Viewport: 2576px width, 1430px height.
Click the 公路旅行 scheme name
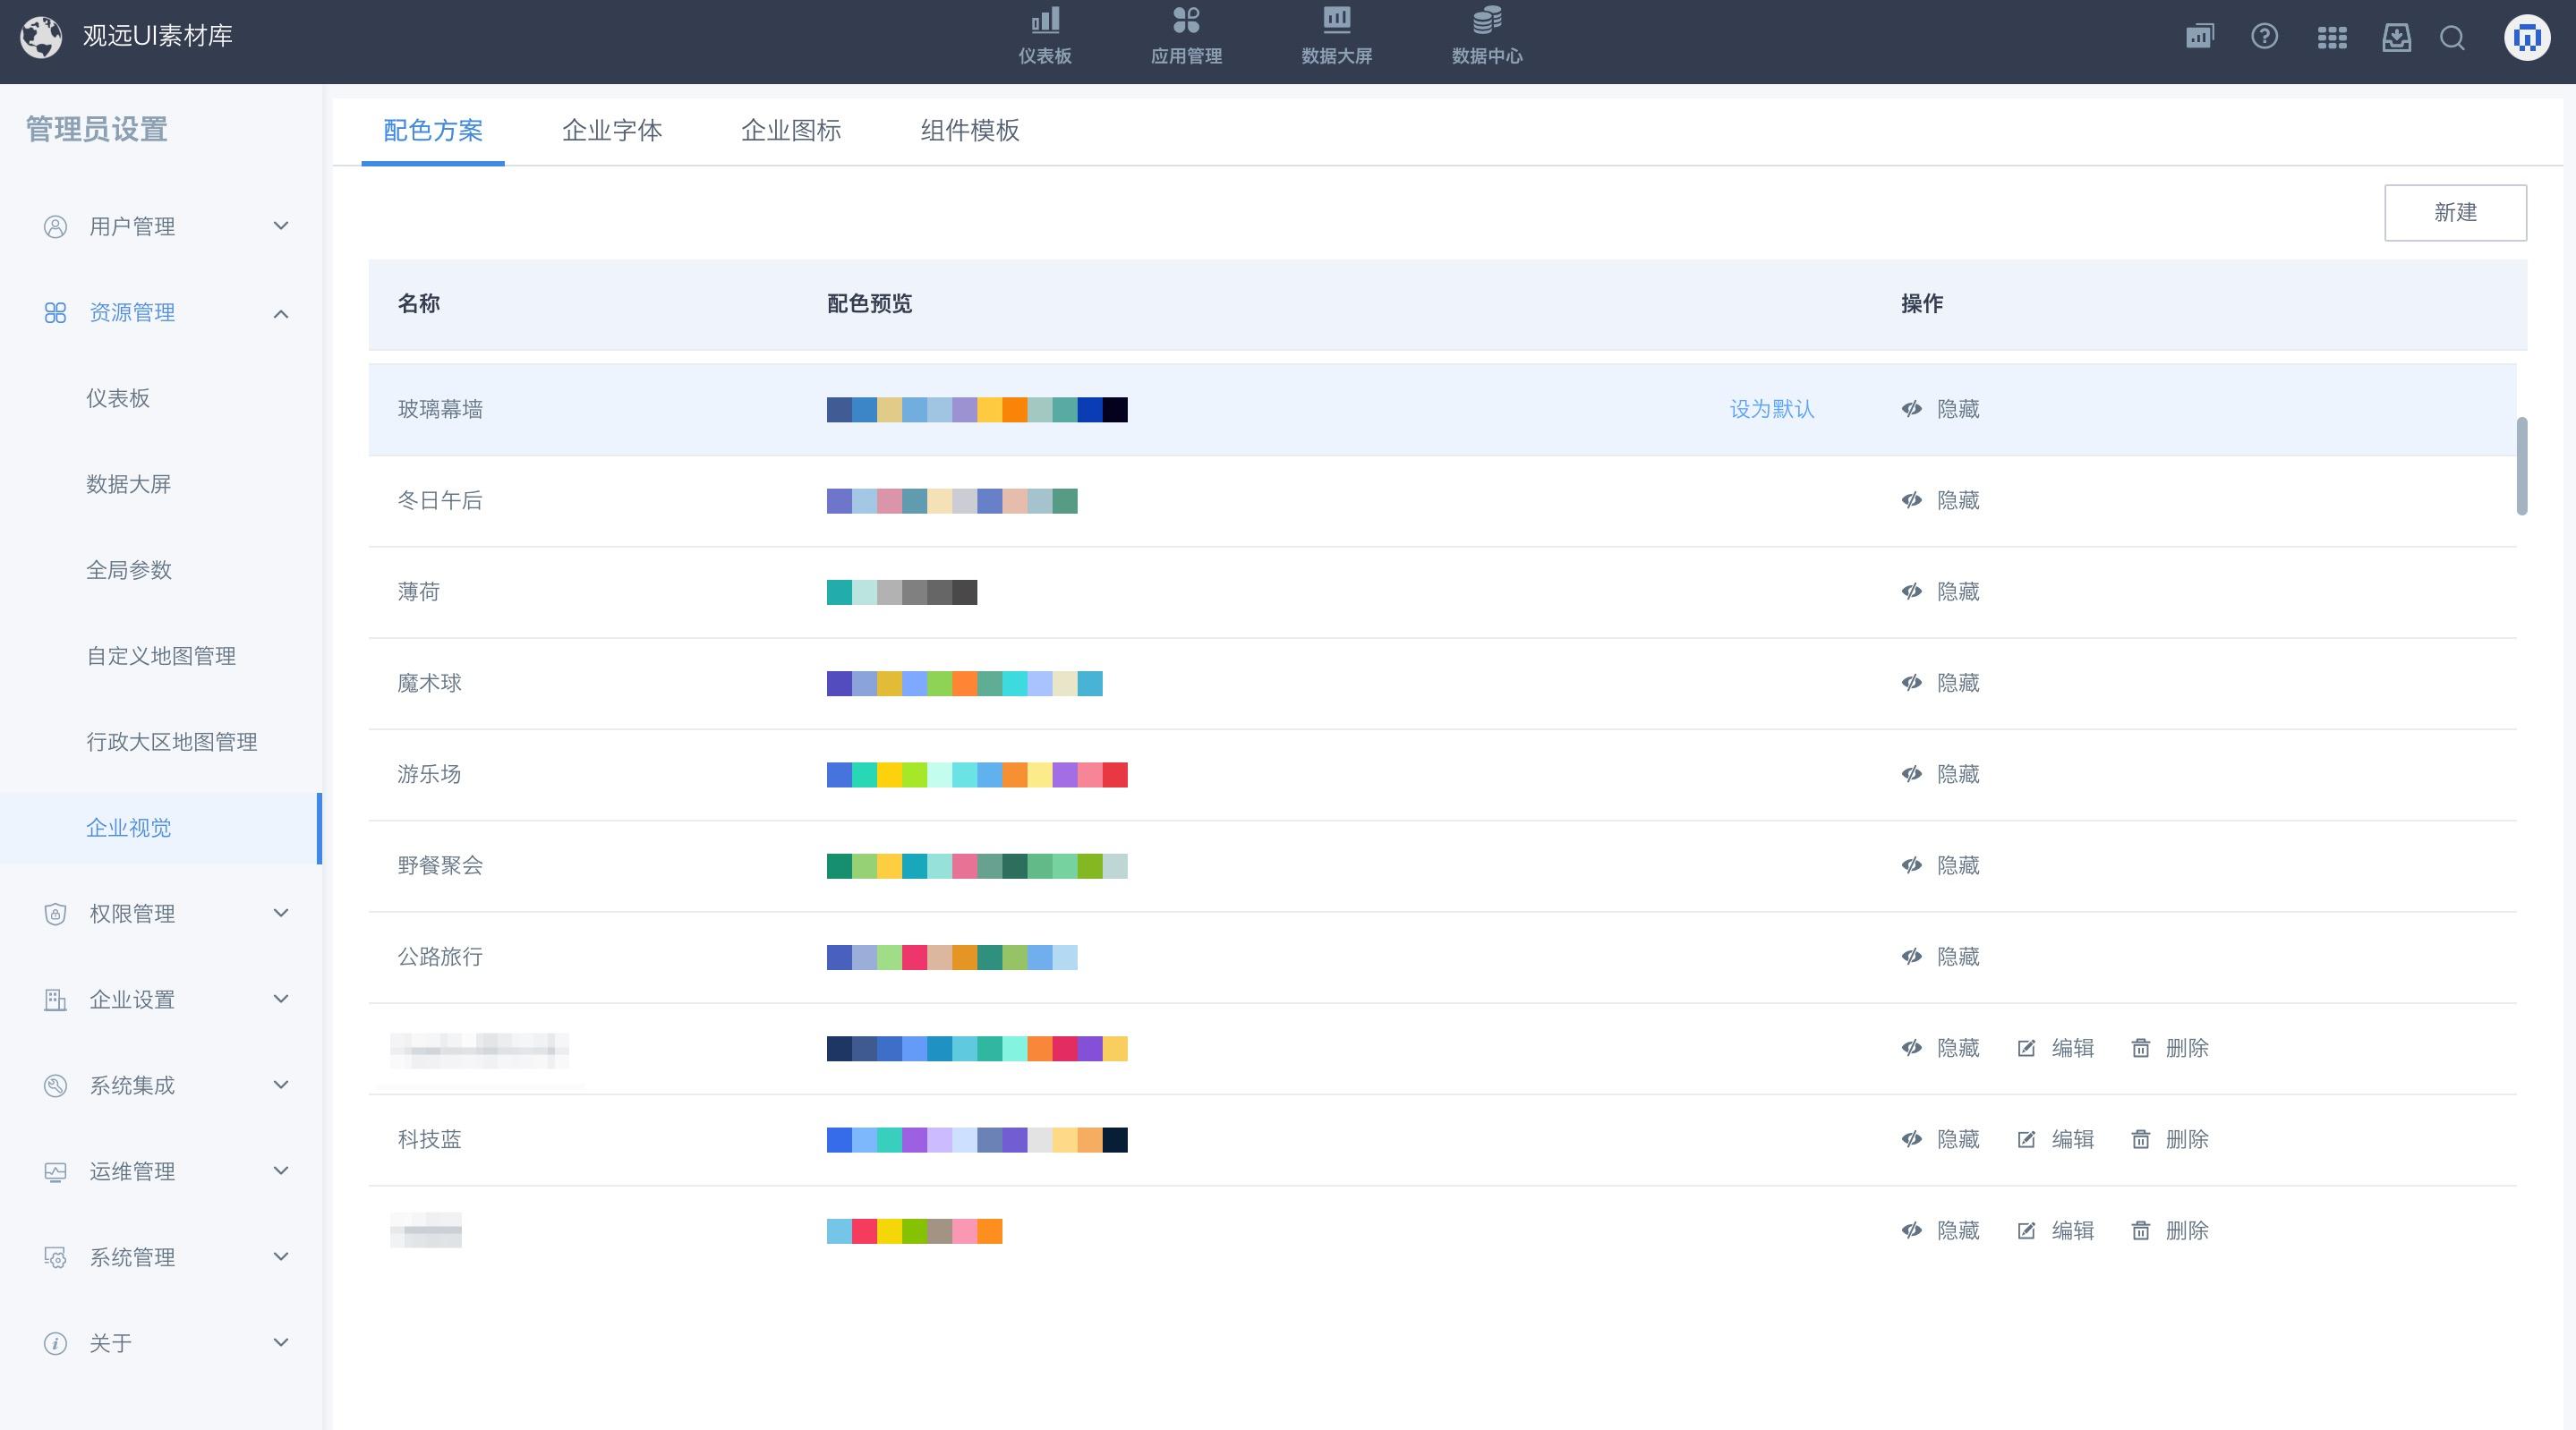click(440, 957)
